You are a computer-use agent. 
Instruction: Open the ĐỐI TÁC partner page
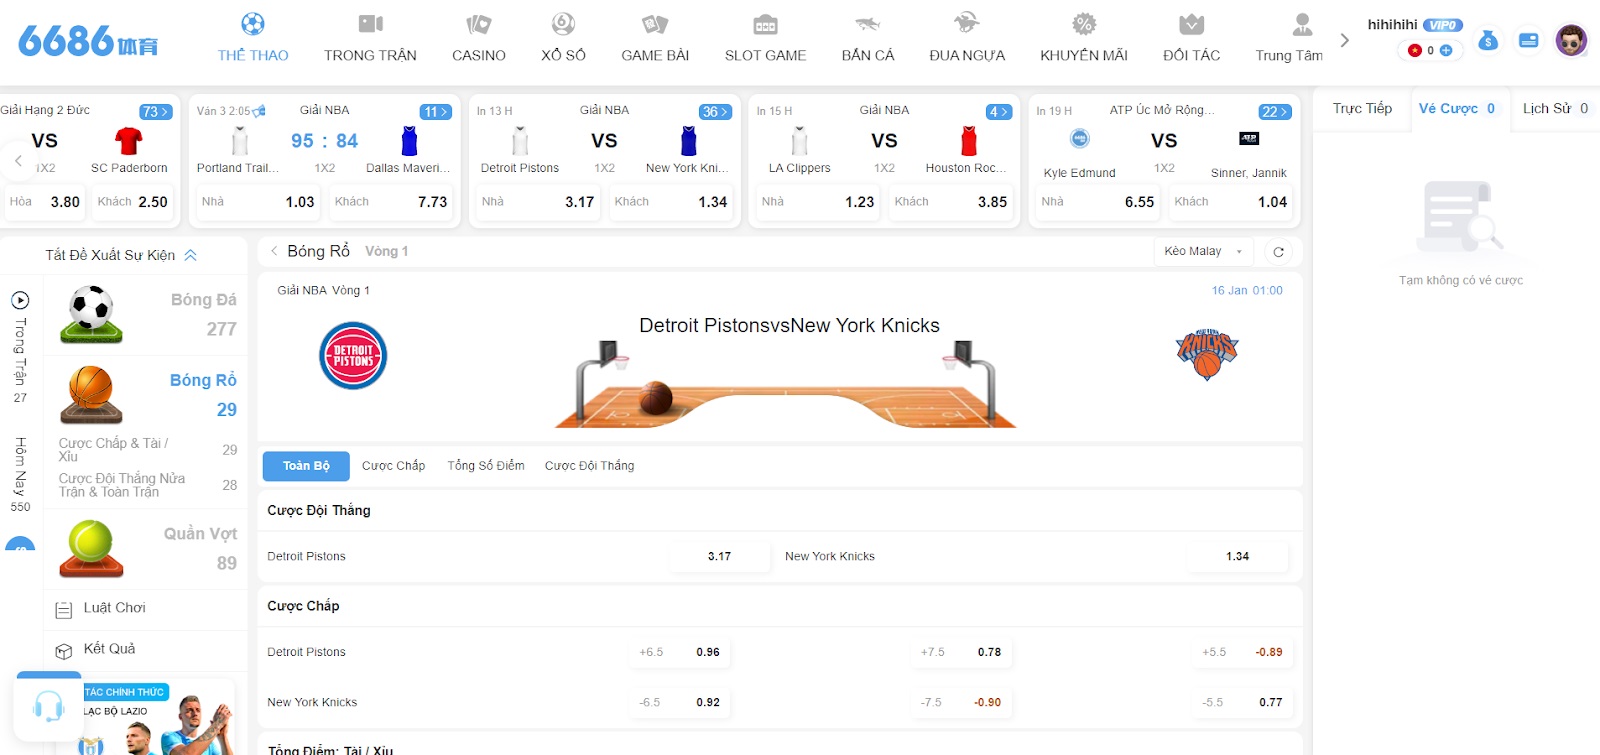point(1191,38)
